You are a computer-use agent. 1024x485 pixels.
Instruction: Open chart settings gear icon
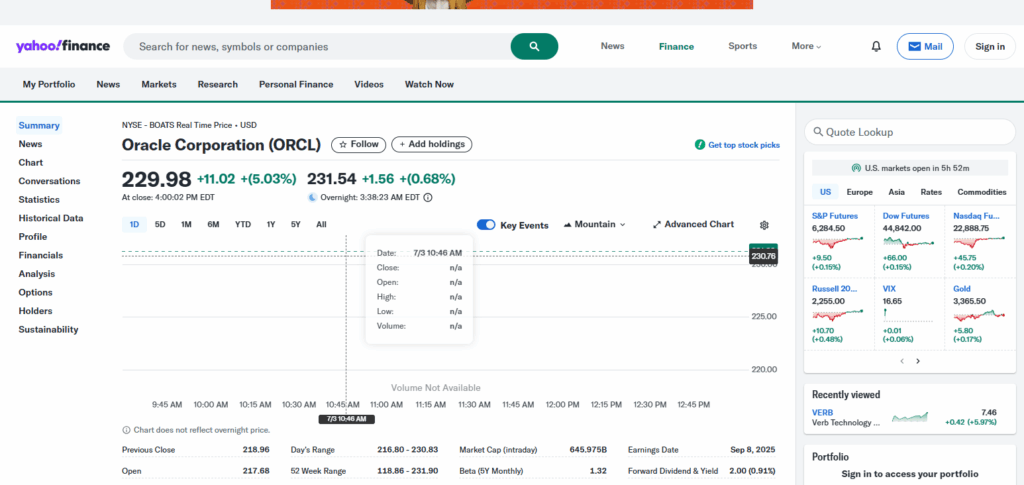764,225
